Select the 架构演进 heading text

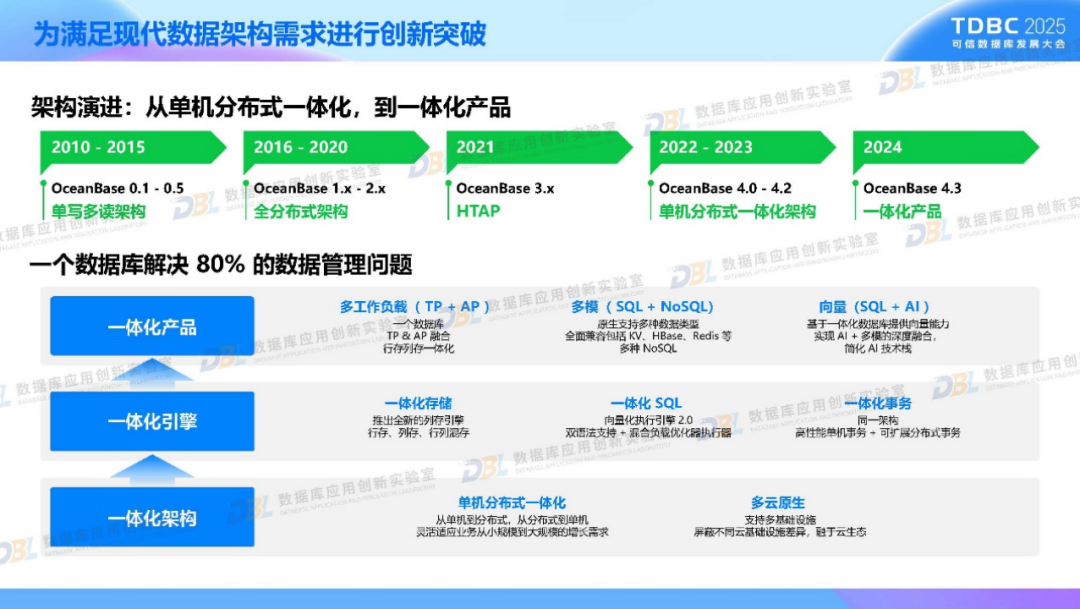(x=270, y=107)
